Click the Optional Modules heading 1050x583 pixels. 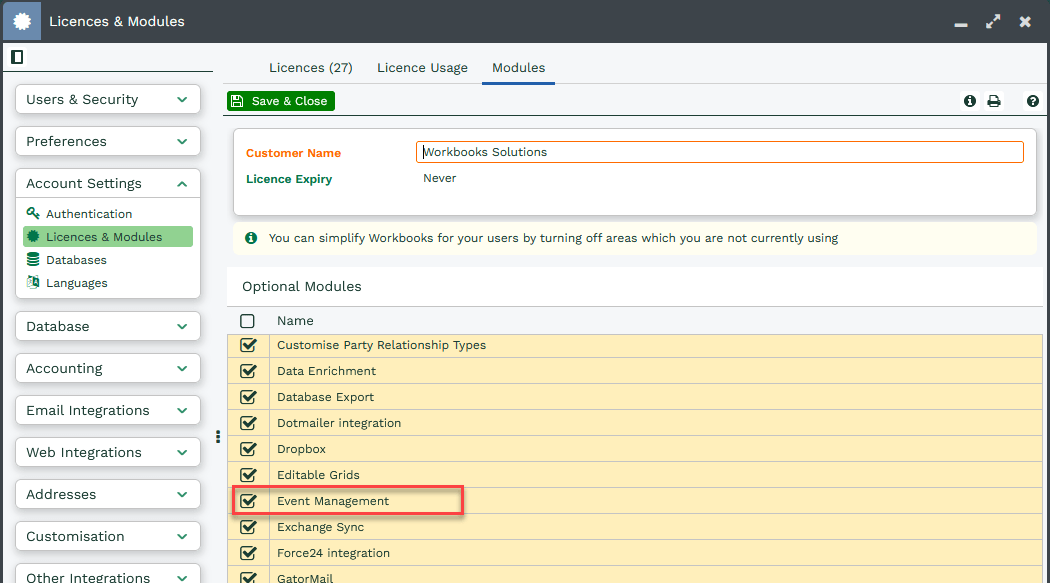point(302,286)
